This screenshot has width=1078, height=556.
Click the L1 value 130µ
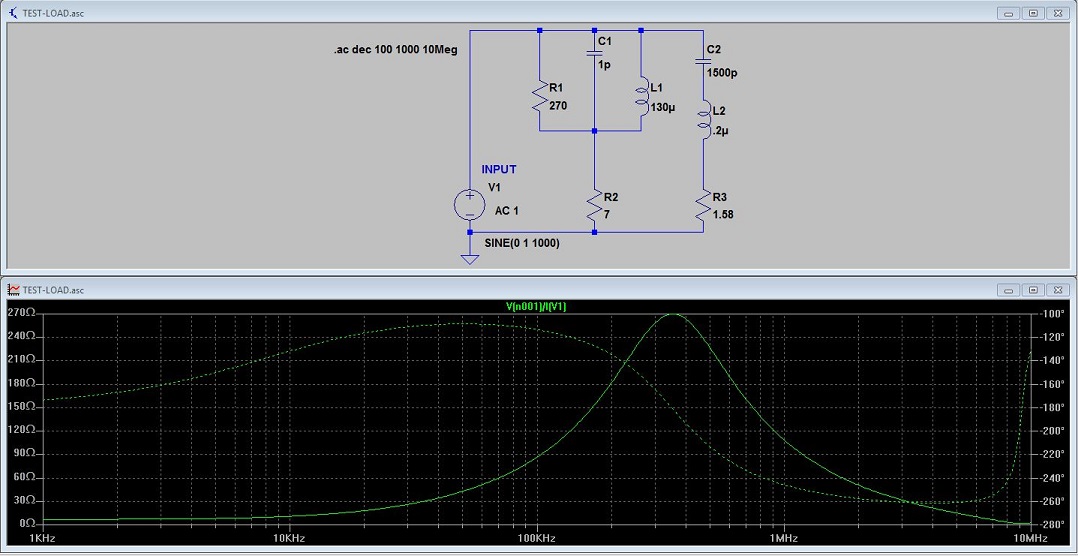pos(665,107)
